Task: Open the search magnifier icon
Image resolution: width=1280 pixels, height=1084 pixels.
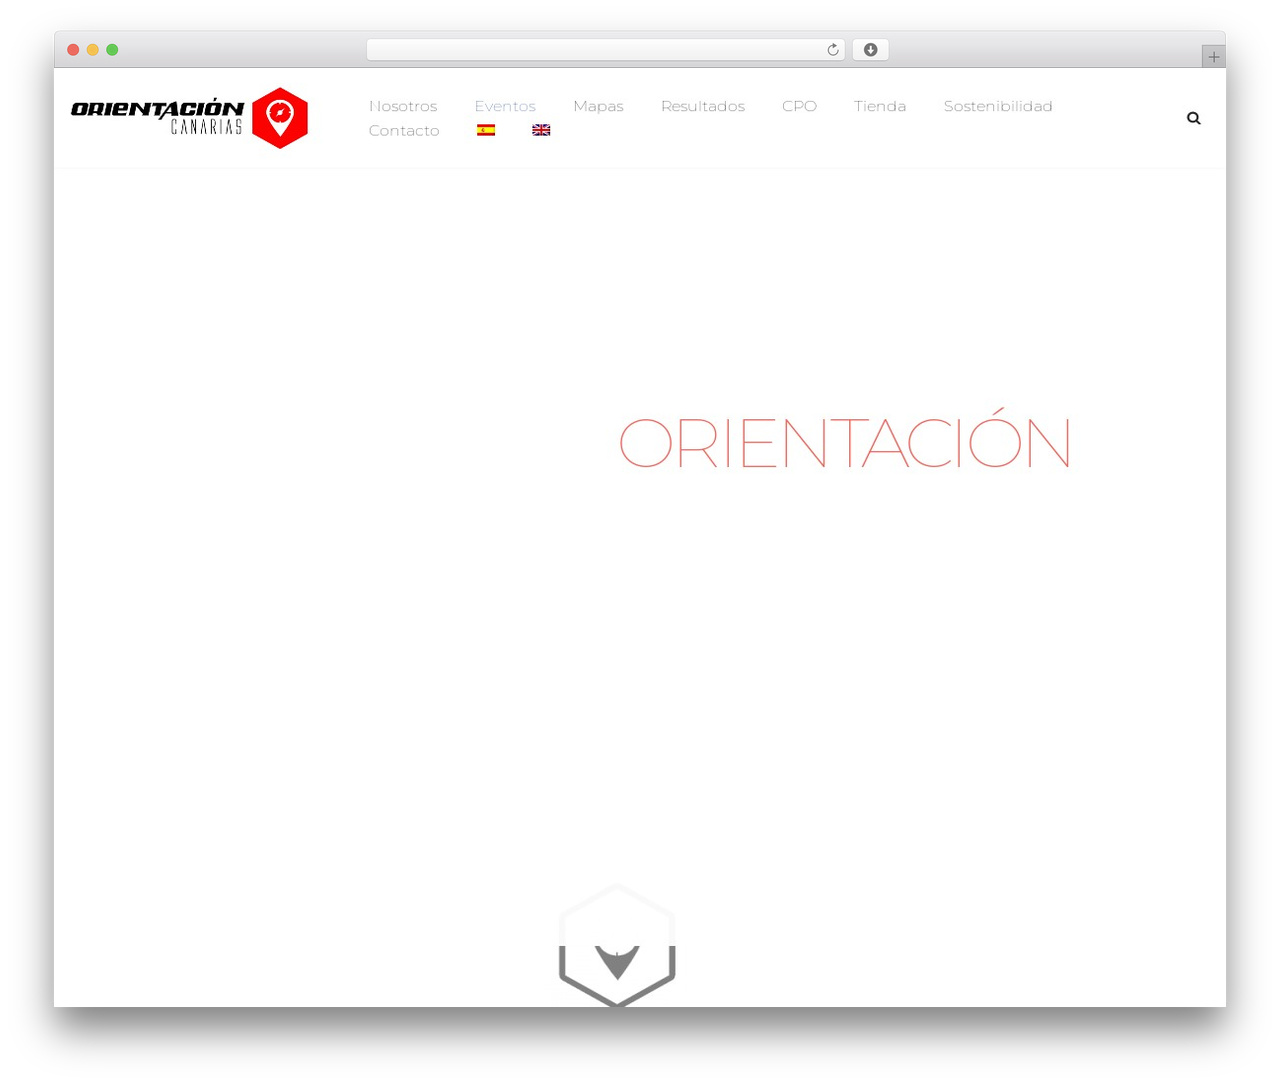Action: tap(1193, 118)
